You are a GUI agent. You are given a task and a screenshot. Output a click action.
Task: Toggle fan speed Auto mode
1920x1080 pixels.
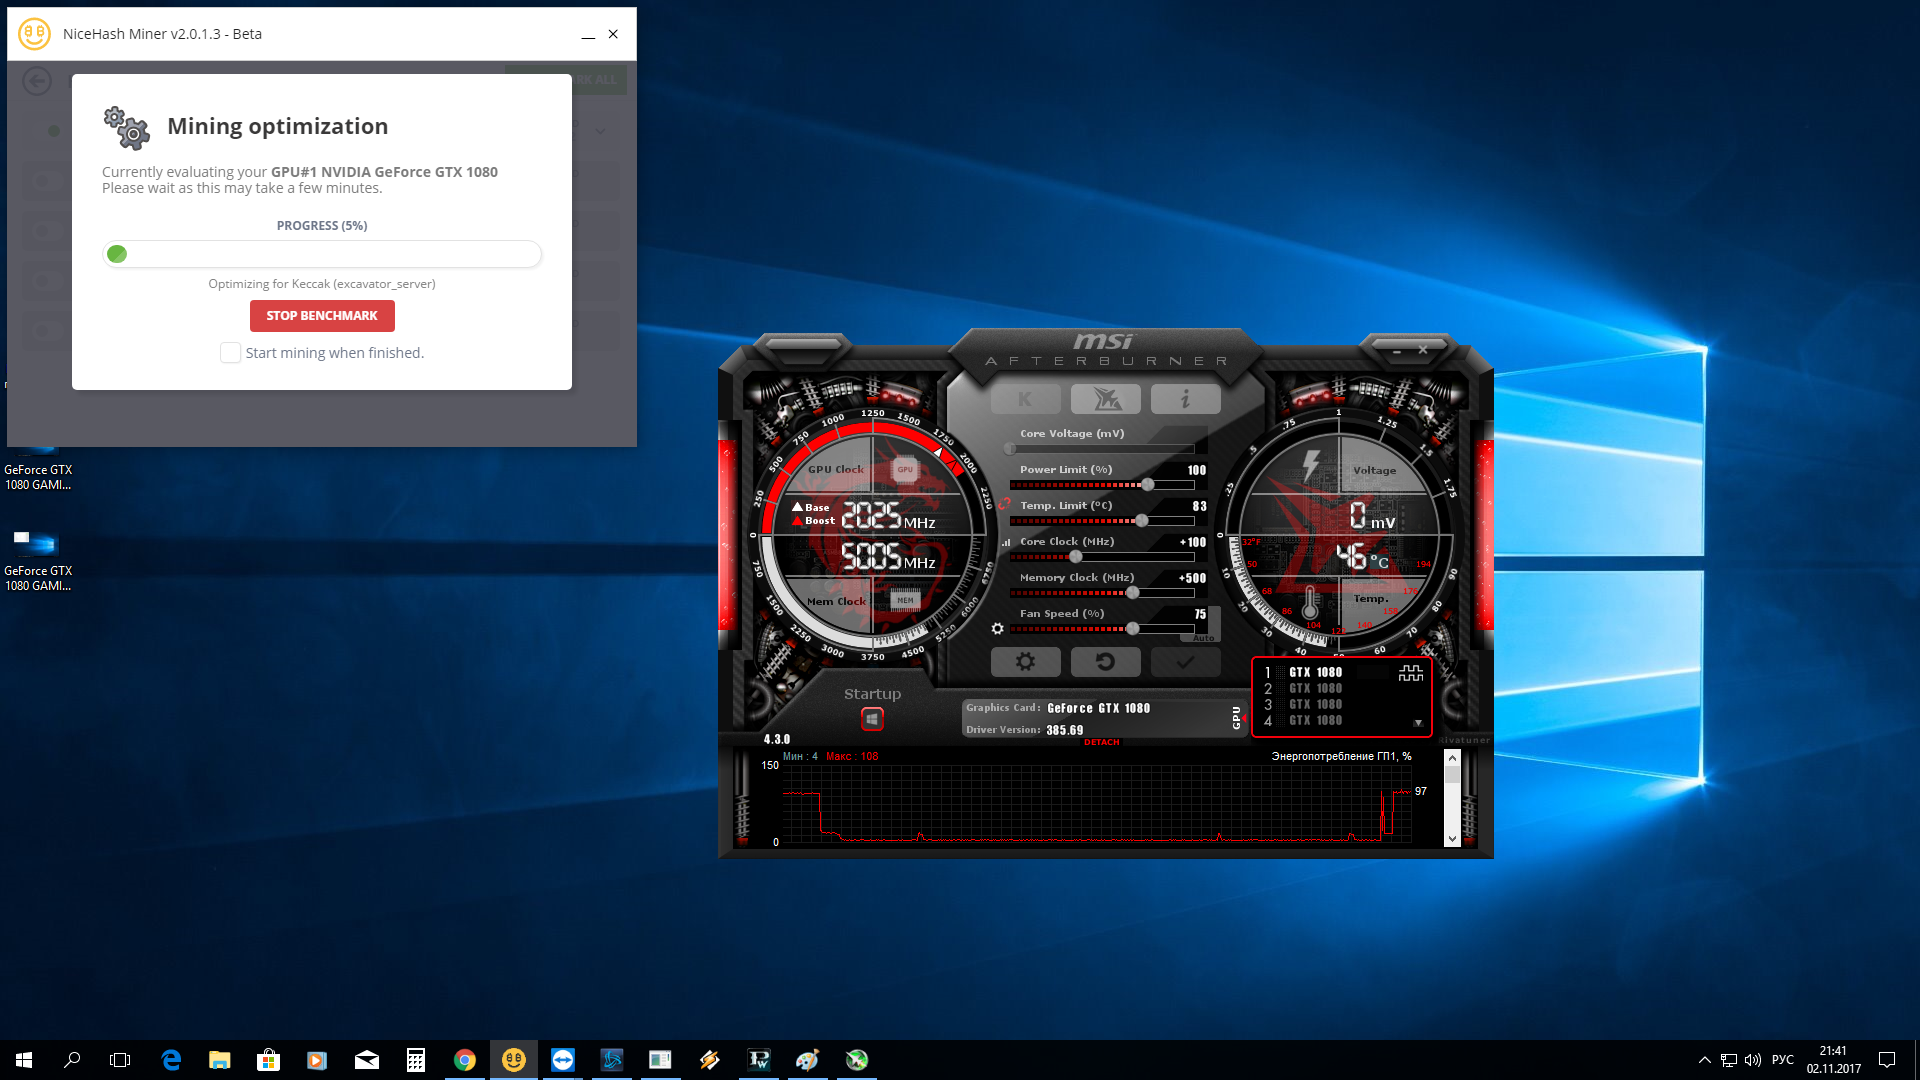(1203, 638)
